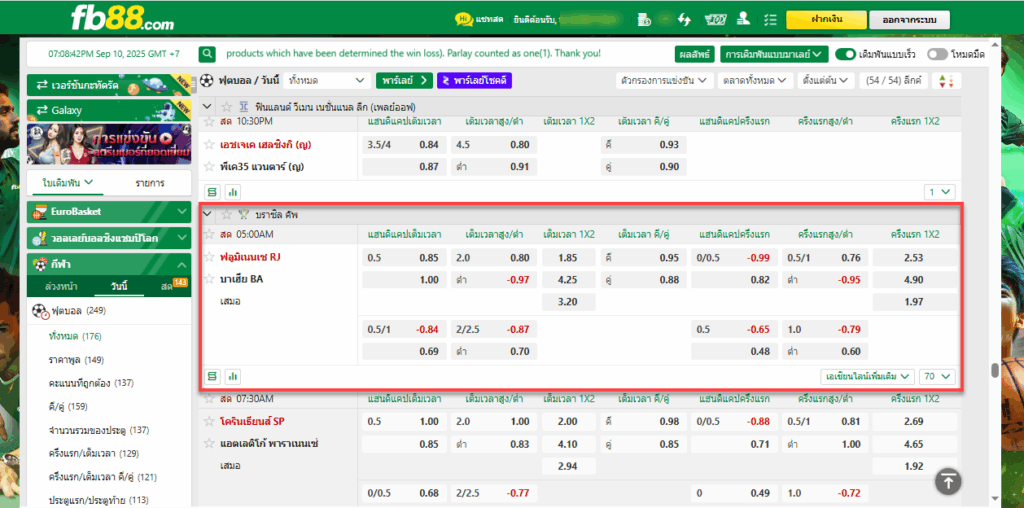Image resolution: width=1024 pixels, height=508 pixels.
Task: Open the ตัวกรองการแข่งขัน filter dropdown
Action: point(664,81)
